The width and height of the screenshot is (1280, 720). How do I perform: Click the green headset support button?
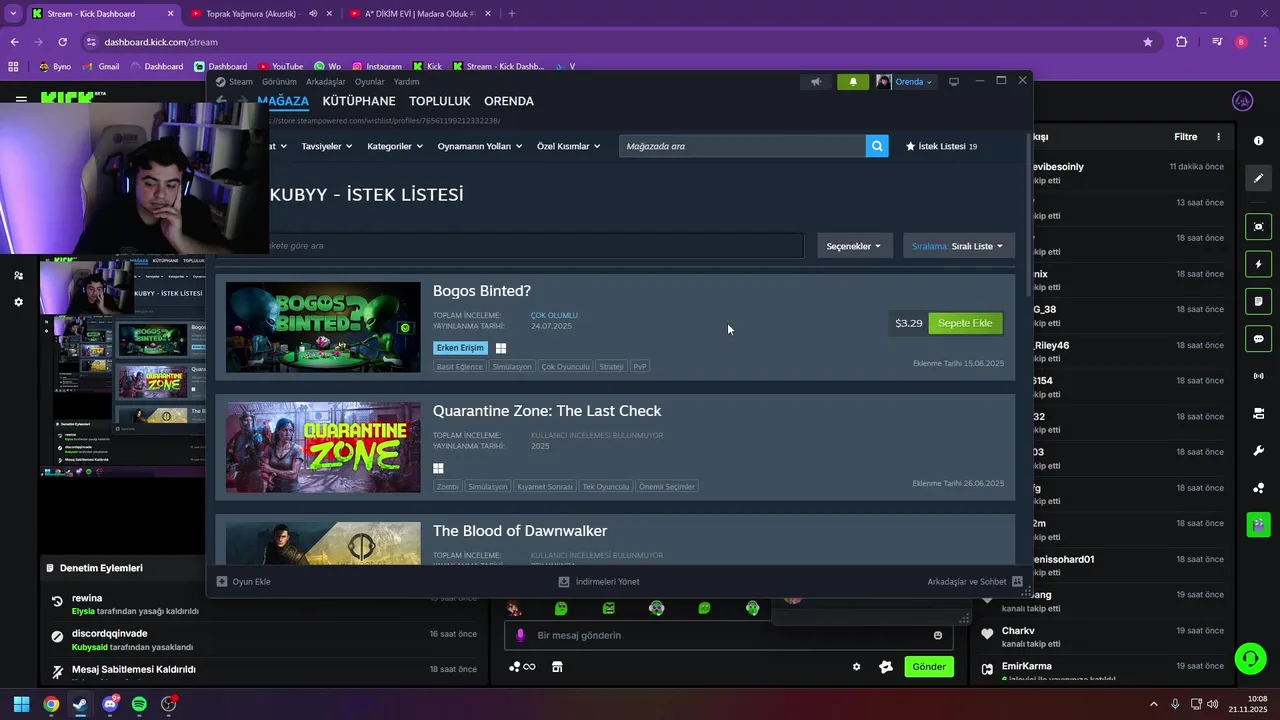pos(1250,658)
